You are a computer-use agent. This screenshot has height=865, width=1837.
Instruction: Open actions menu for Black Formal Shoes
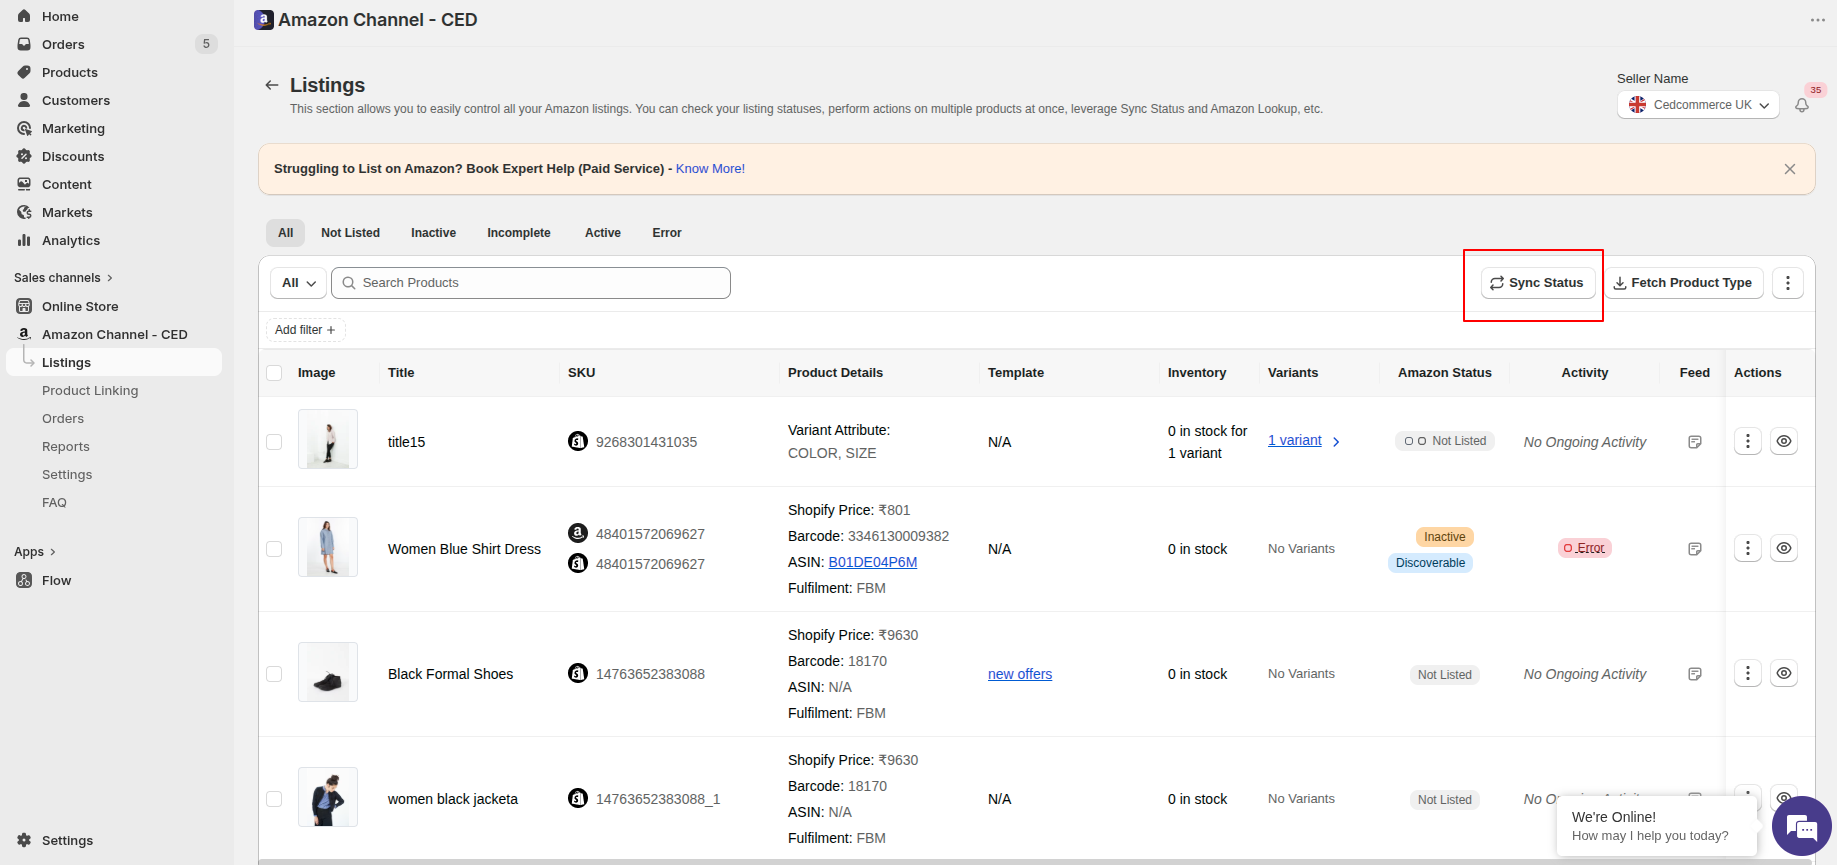click(x=1748, y=673)
